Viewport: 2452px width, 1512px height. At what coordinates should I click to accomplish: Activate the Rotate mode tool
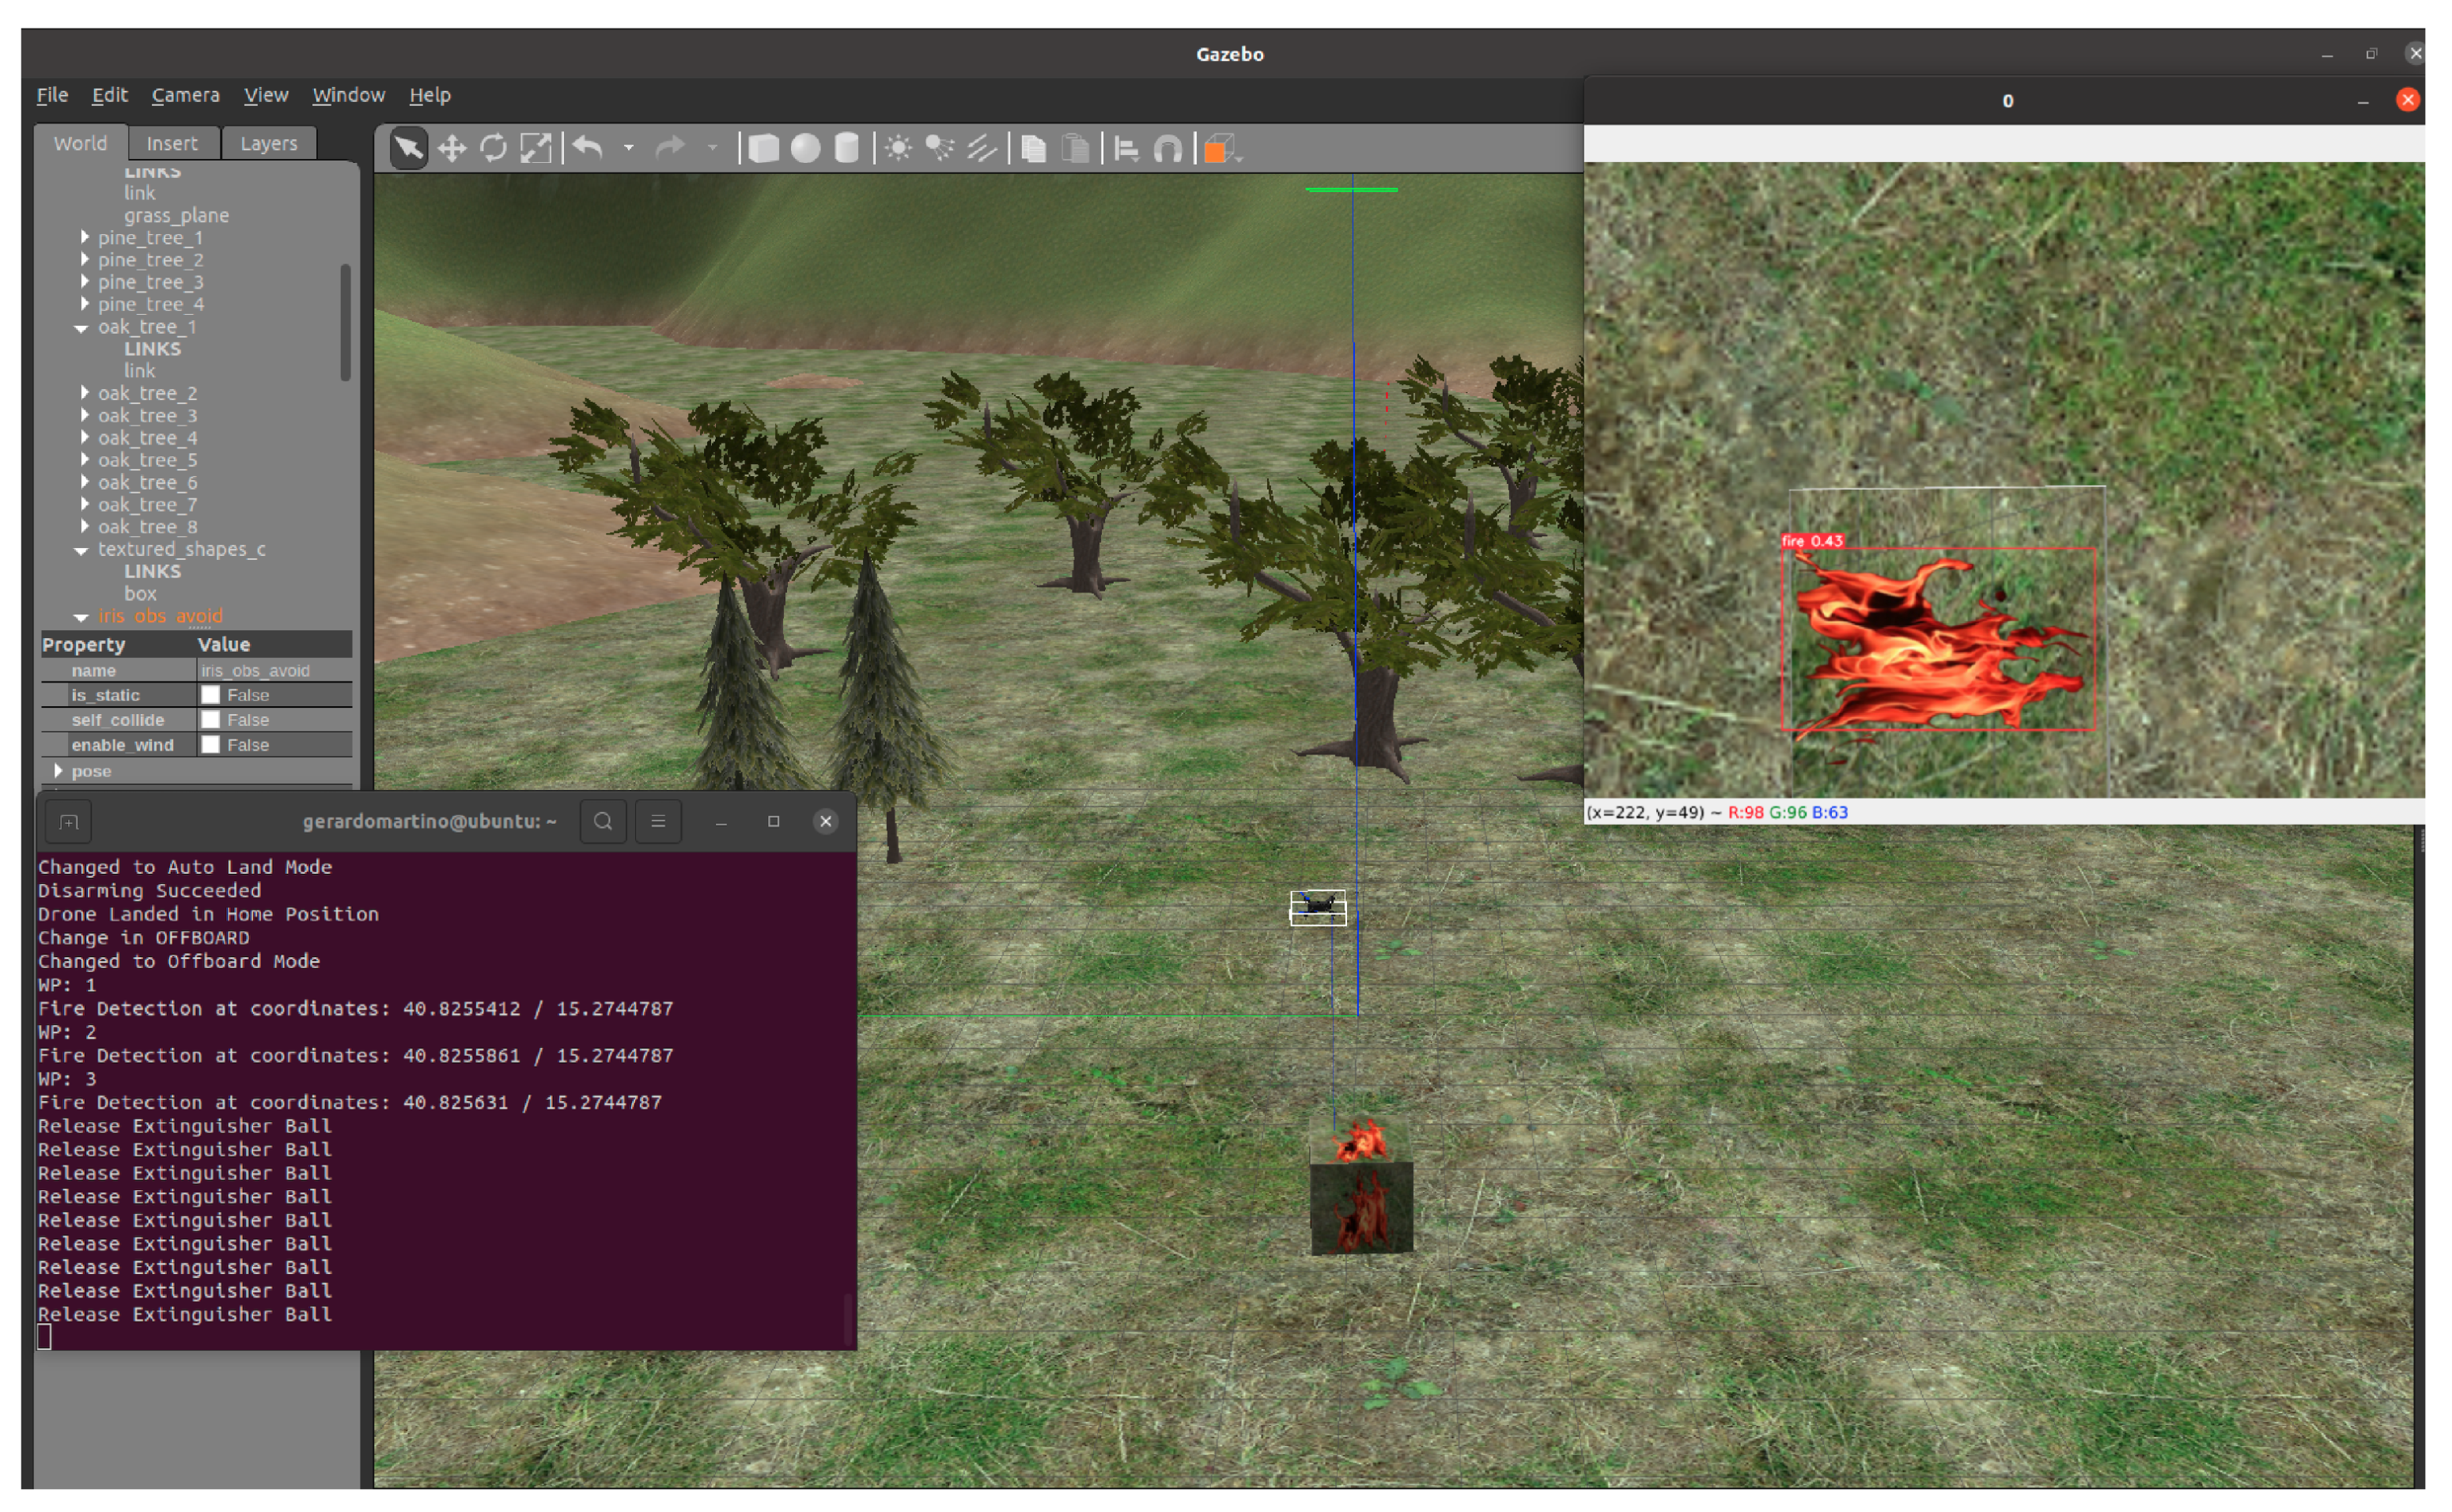[x=493, y=149]
